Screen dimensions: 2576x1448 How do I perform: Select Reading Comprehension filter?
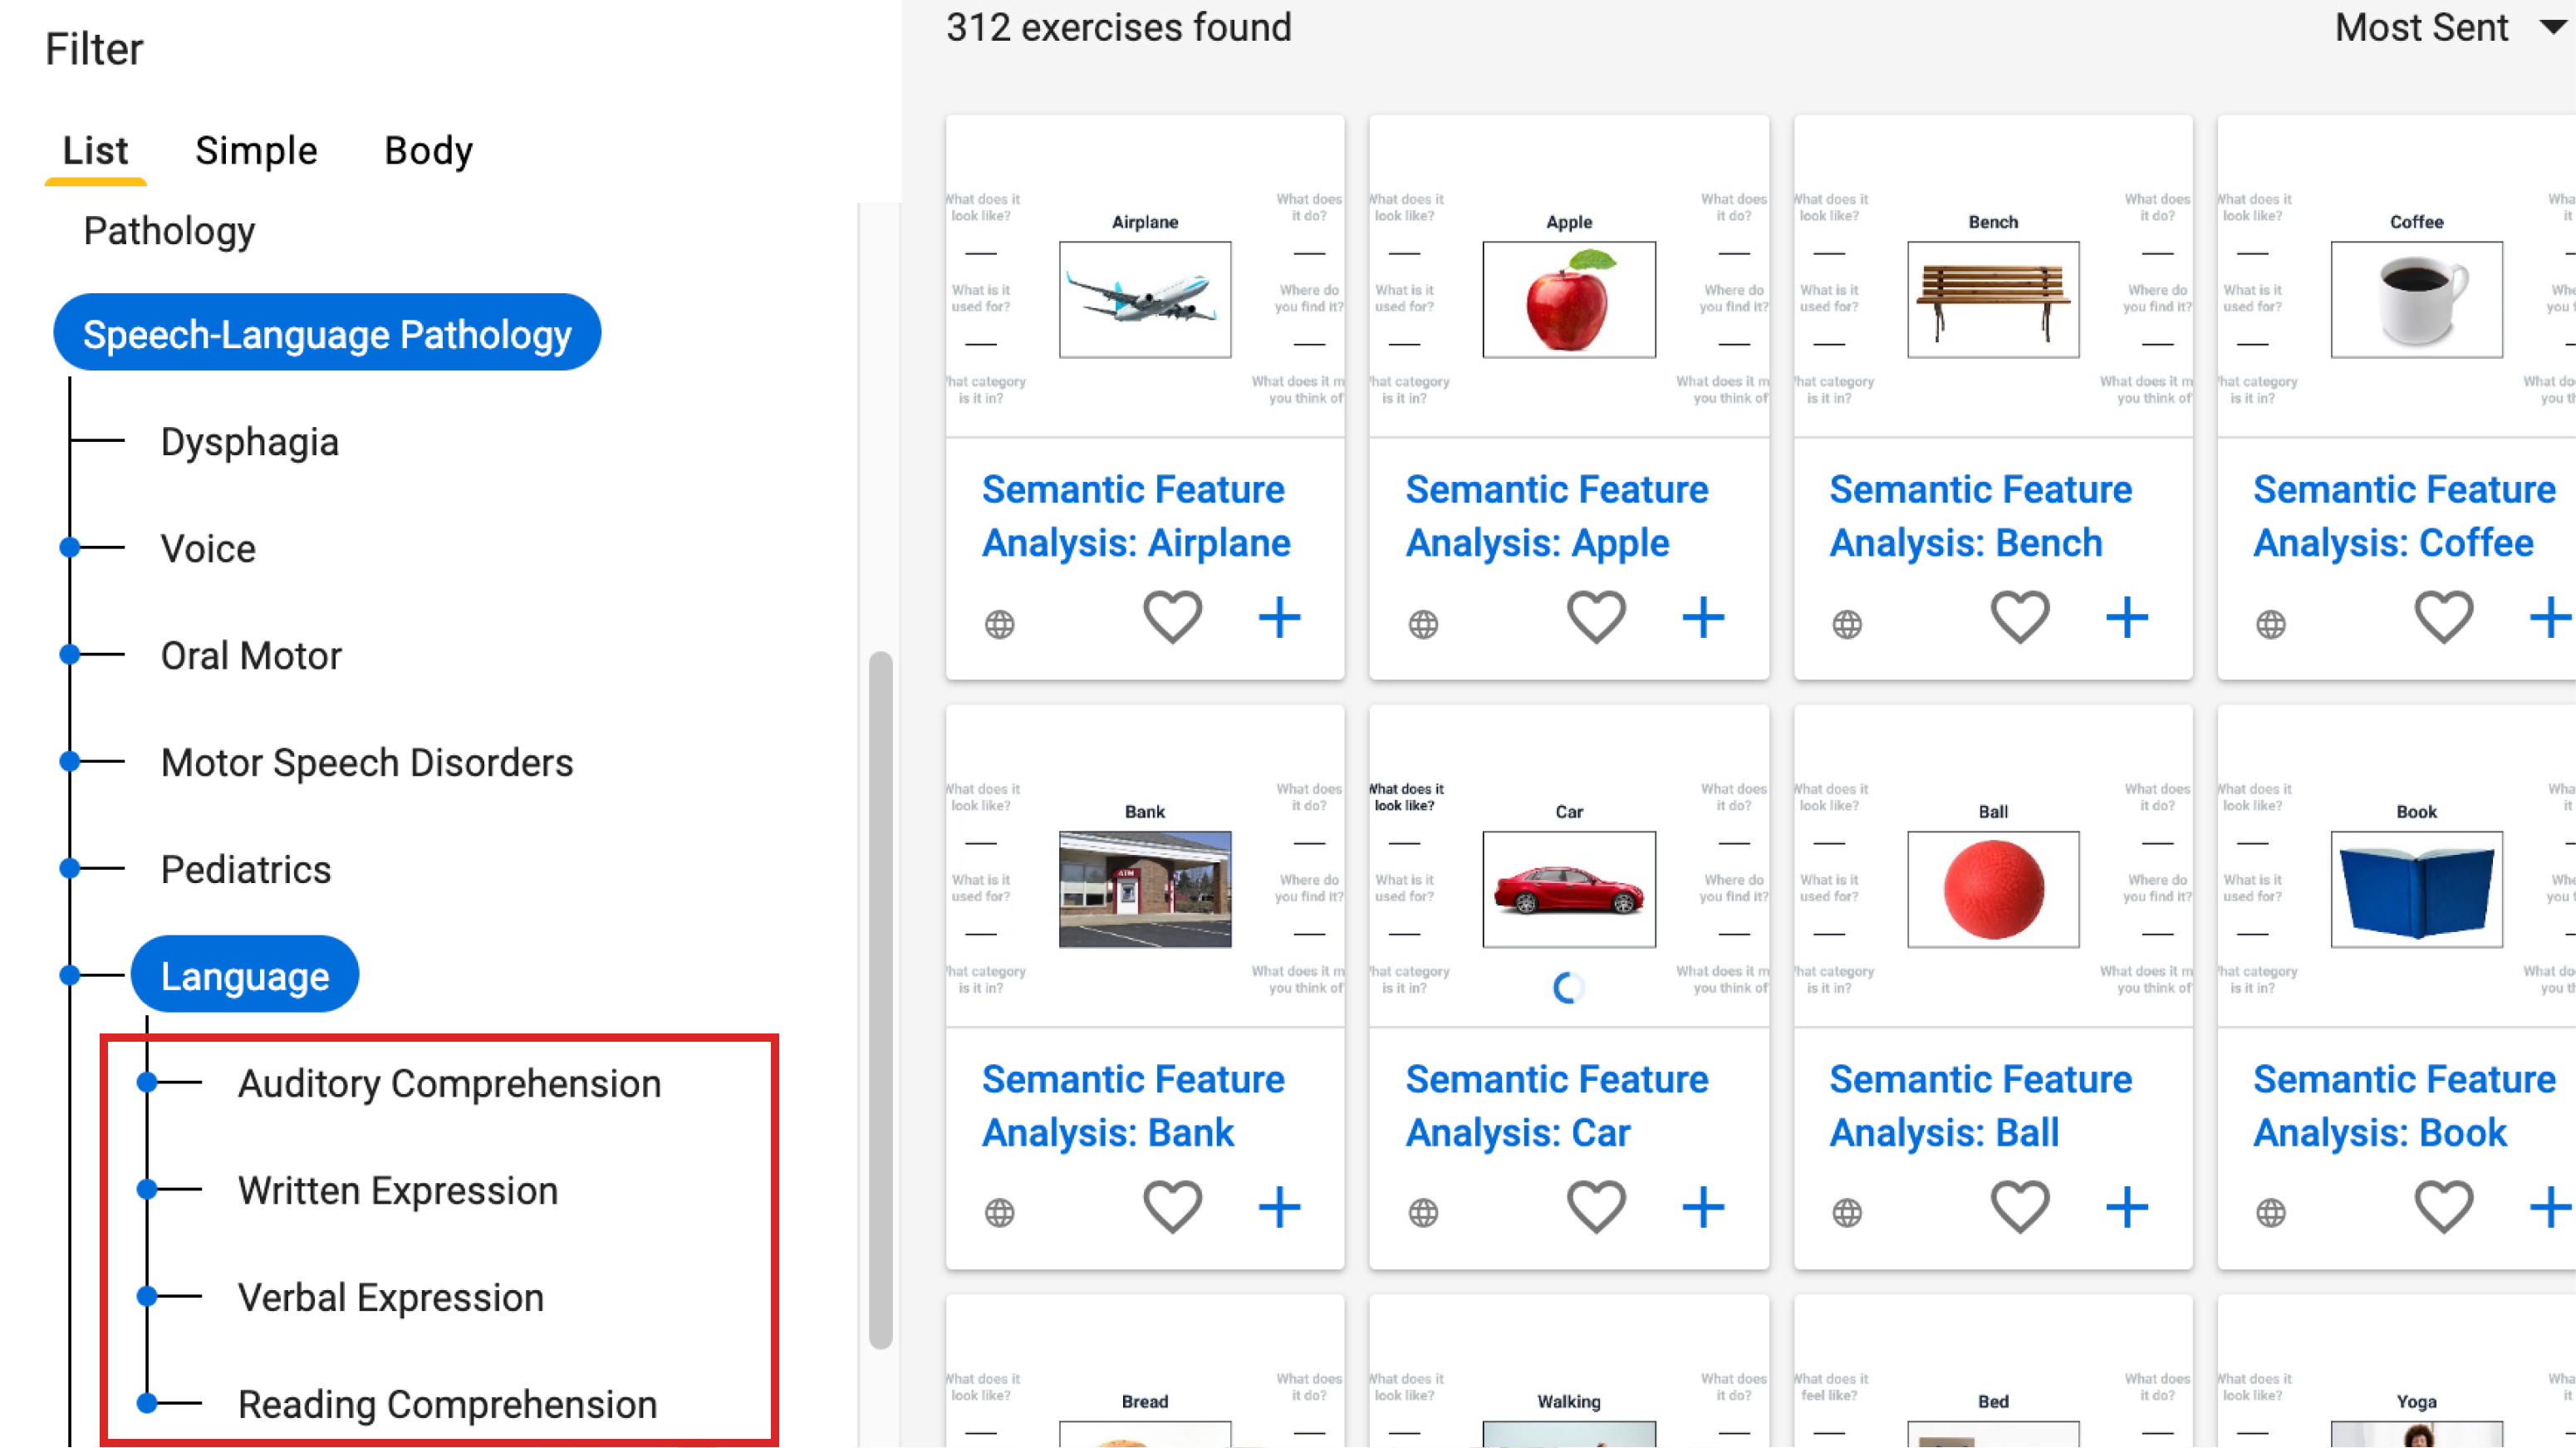(447, 1404)
